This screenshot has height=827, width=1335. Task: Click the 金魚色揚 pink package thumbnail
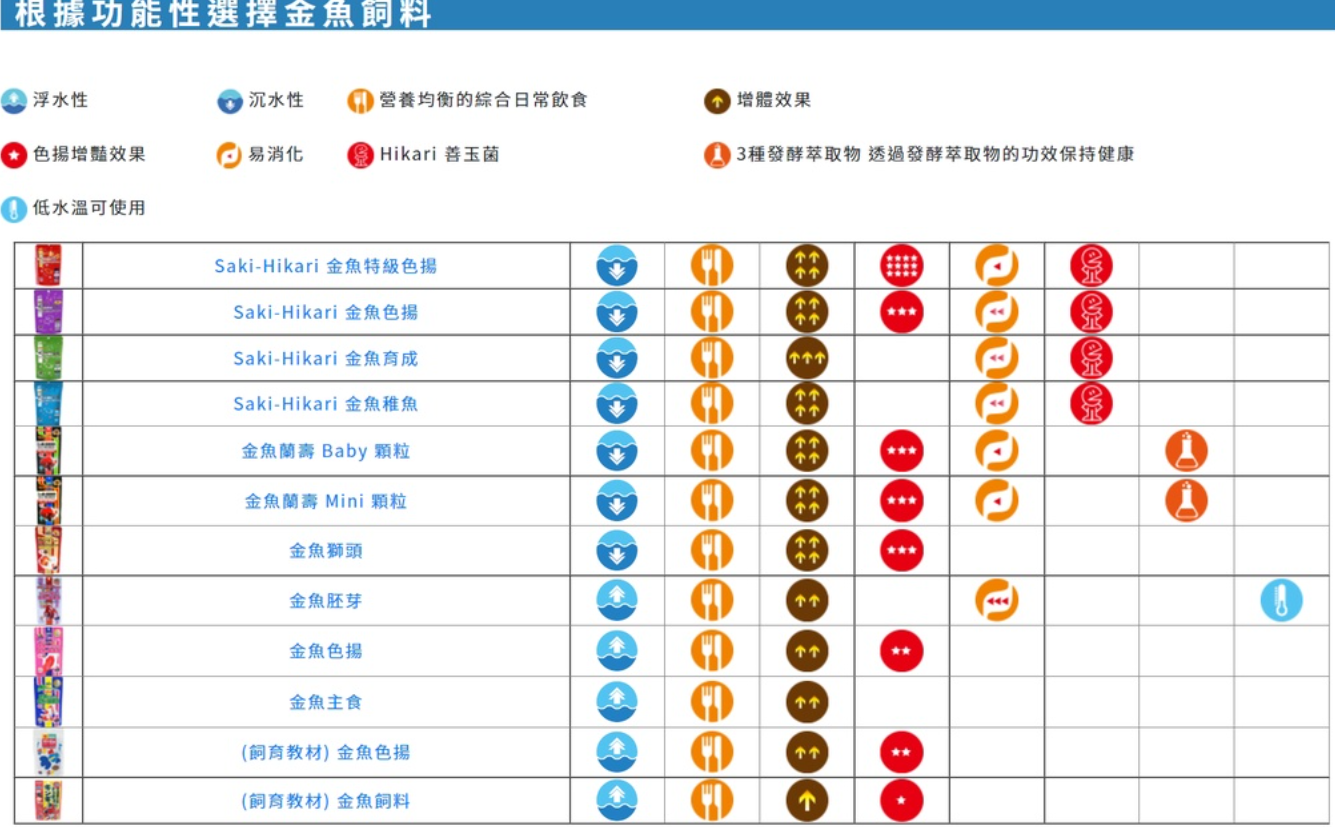click(x=48, y=651)
